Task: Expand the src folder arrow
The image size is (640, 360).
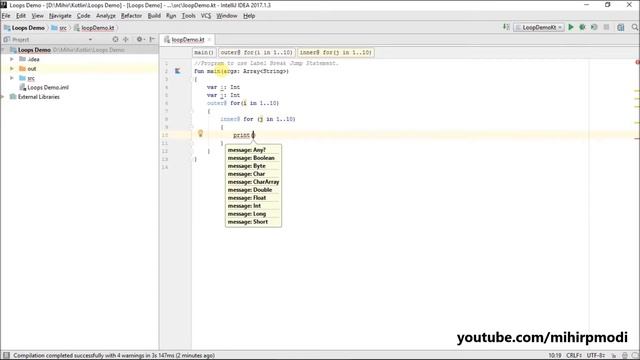Action: coord(12,78)
